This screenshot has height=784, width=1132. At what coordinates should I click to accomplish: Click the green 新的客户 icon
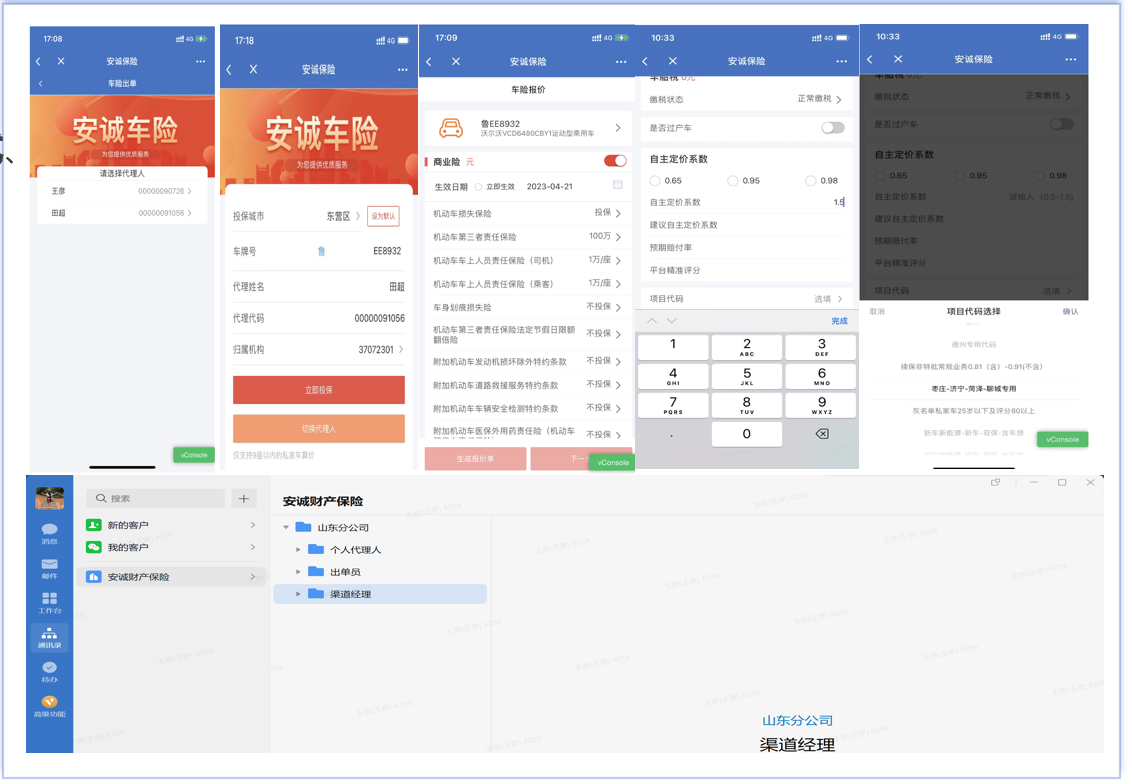(93, 525)
